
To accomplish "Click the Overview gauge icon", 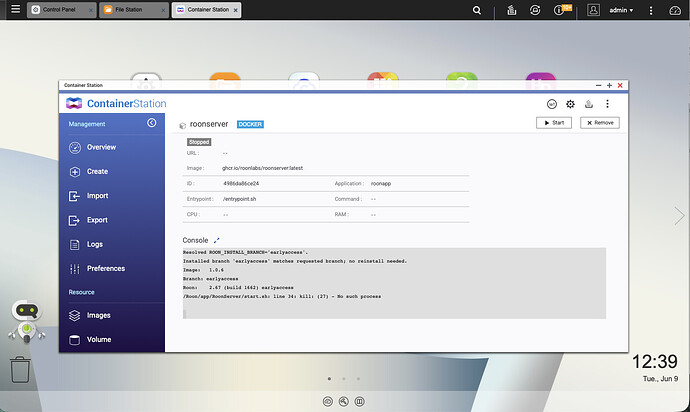I will 74,147.
